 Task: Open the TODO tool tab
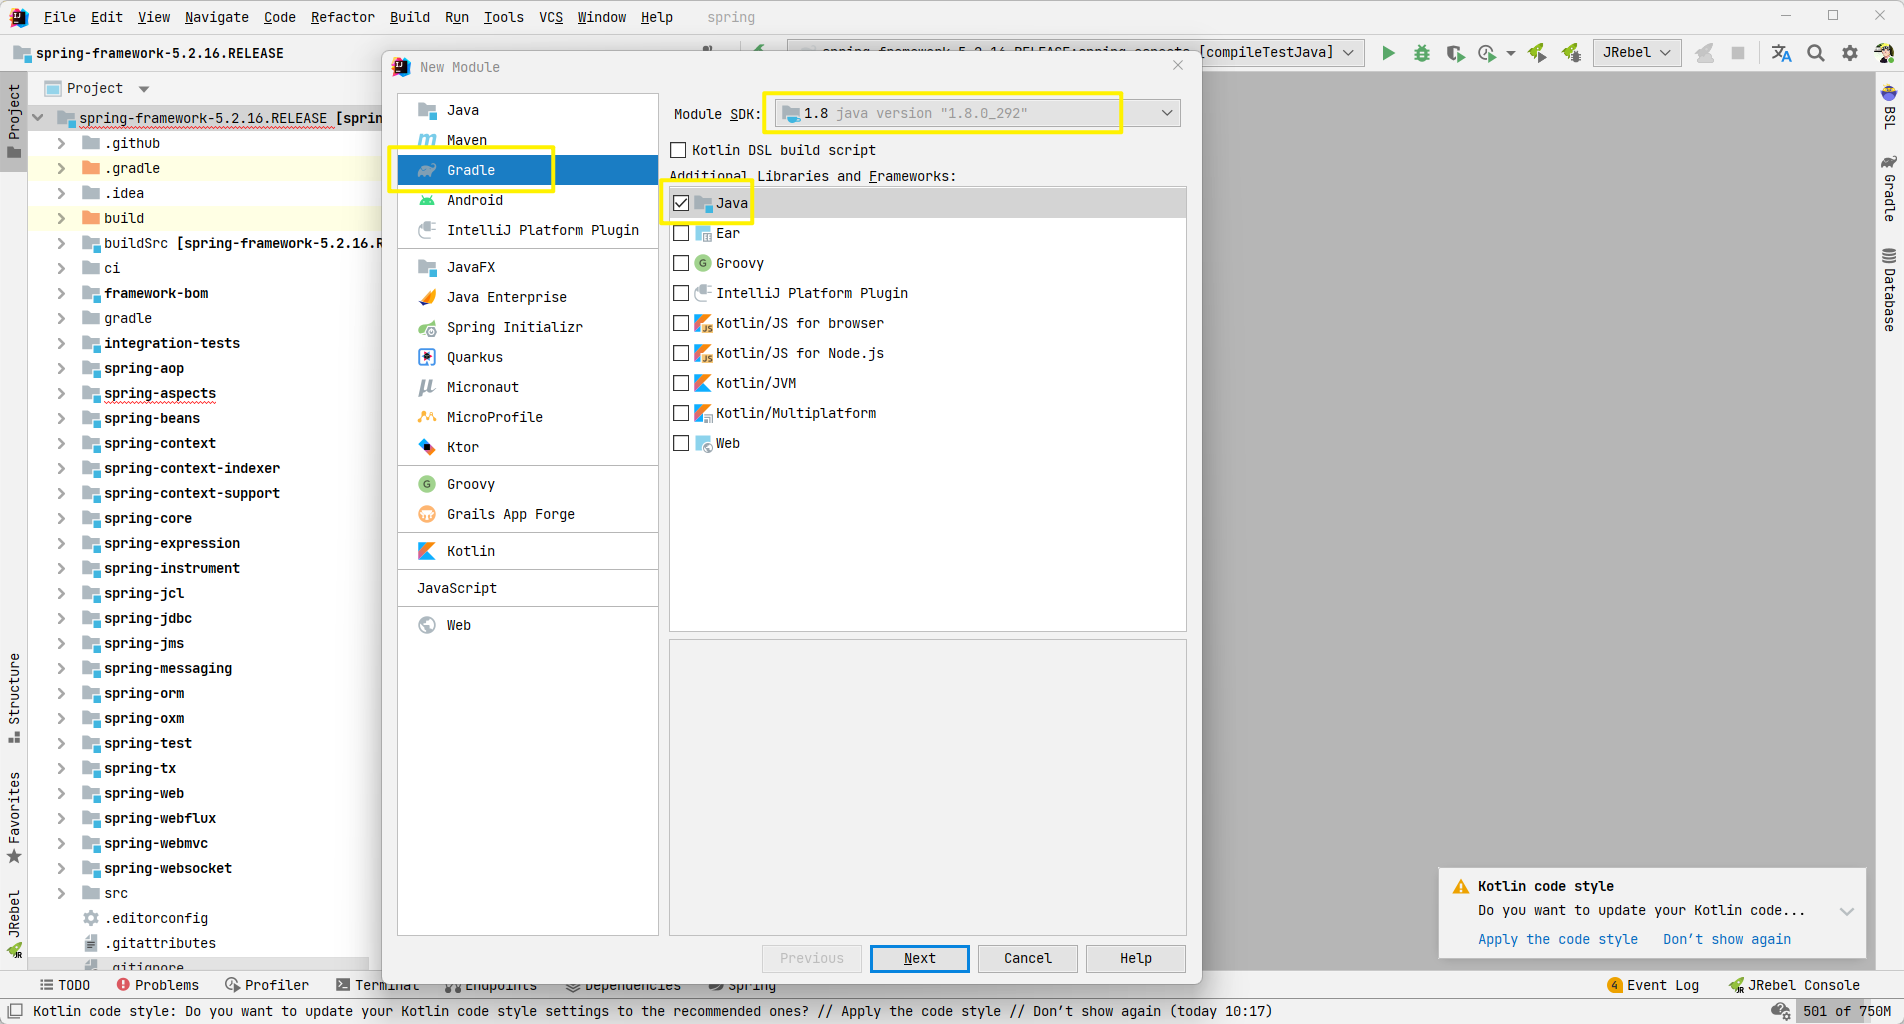pos(65,985)
